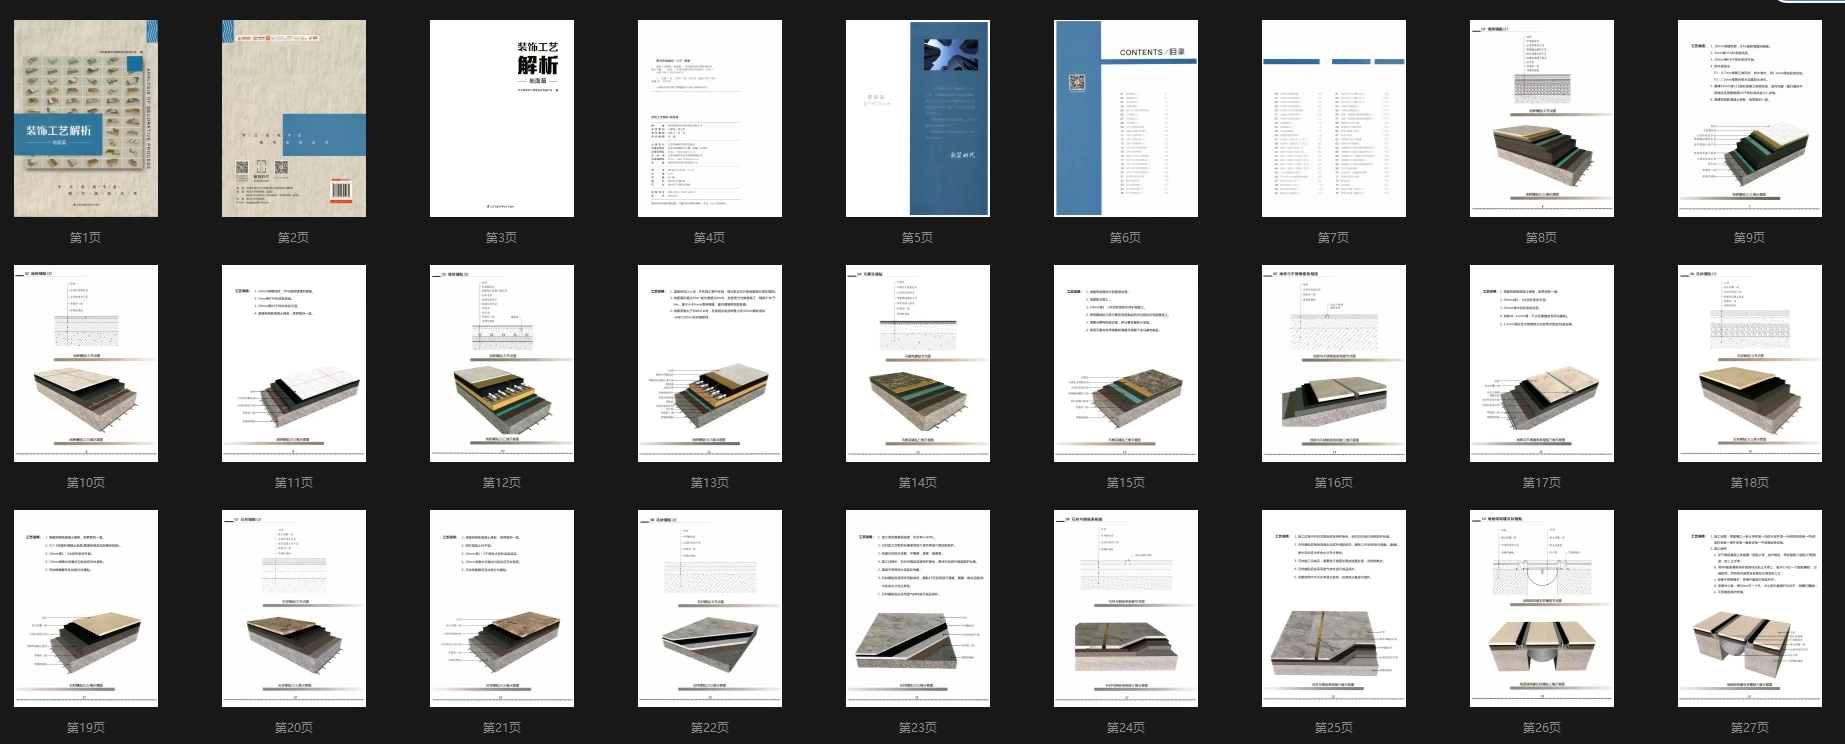
Task: Open the page 14 thumbnail
Action: coord(918,363)
